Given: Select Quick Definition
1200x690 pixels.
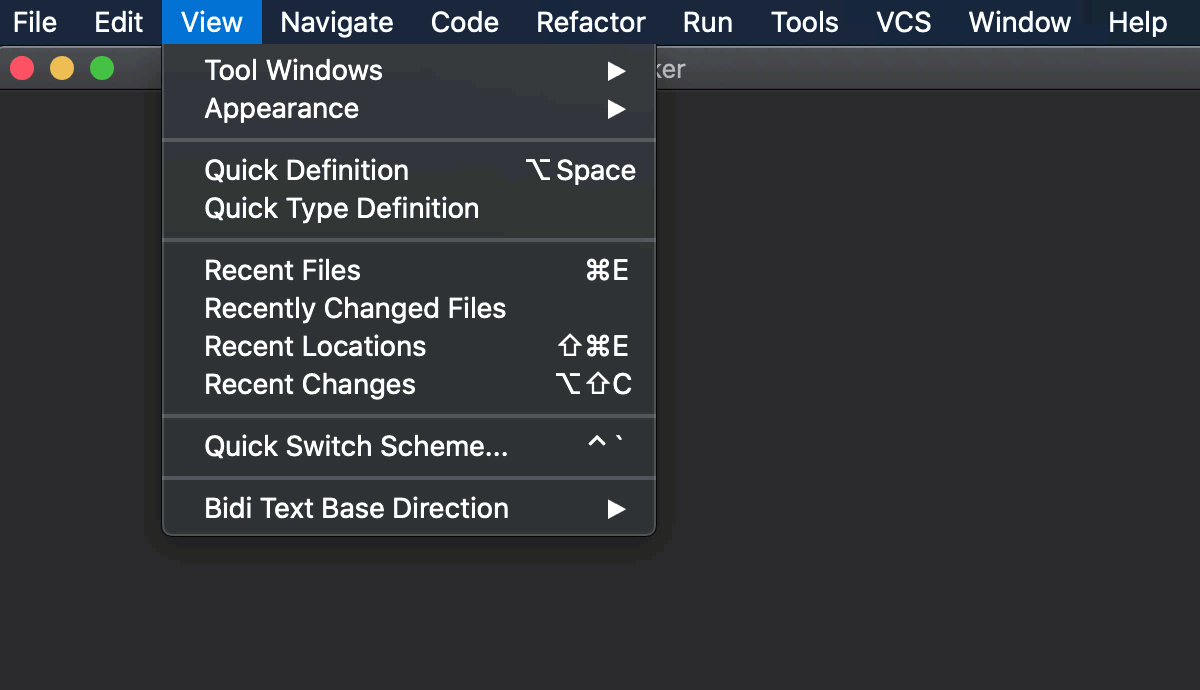Looking at the screenshot, I should [x=306, y=170].
